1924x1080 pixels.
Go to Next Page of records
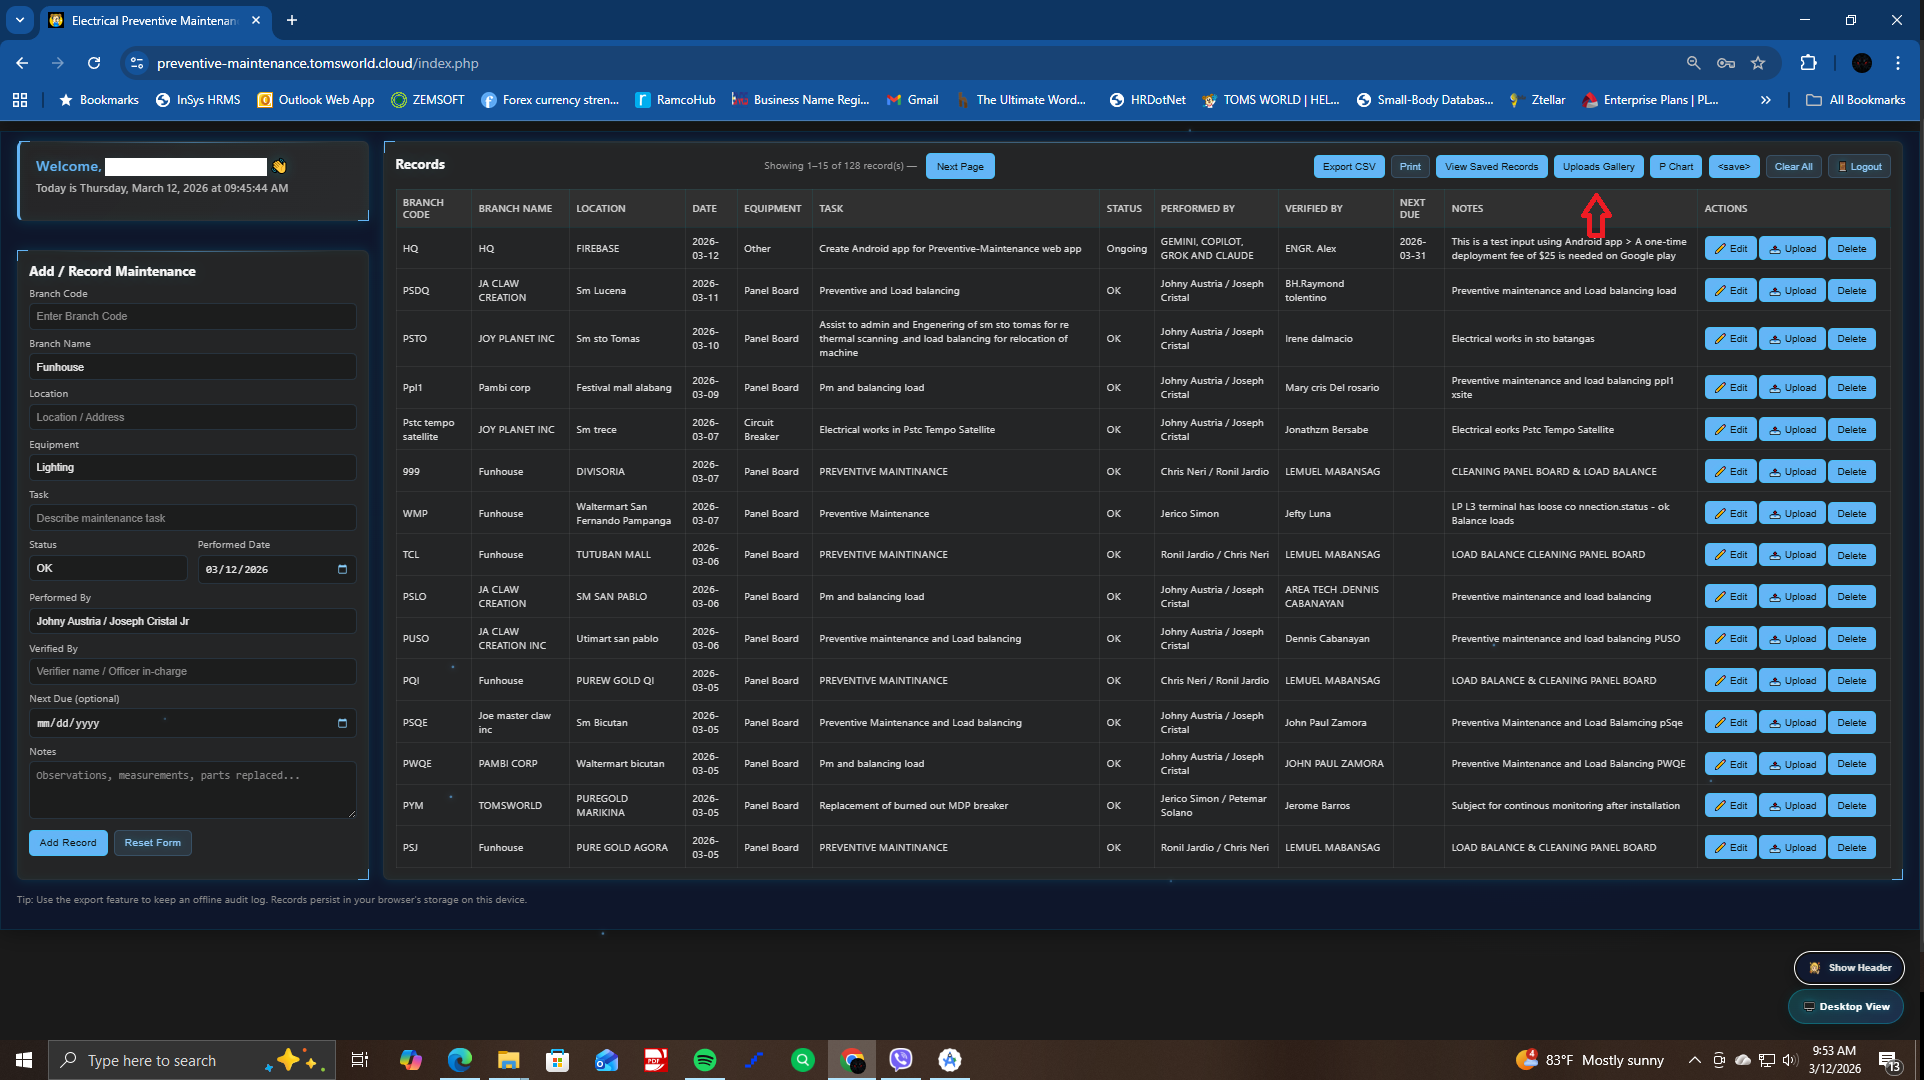tap(959, 167)
